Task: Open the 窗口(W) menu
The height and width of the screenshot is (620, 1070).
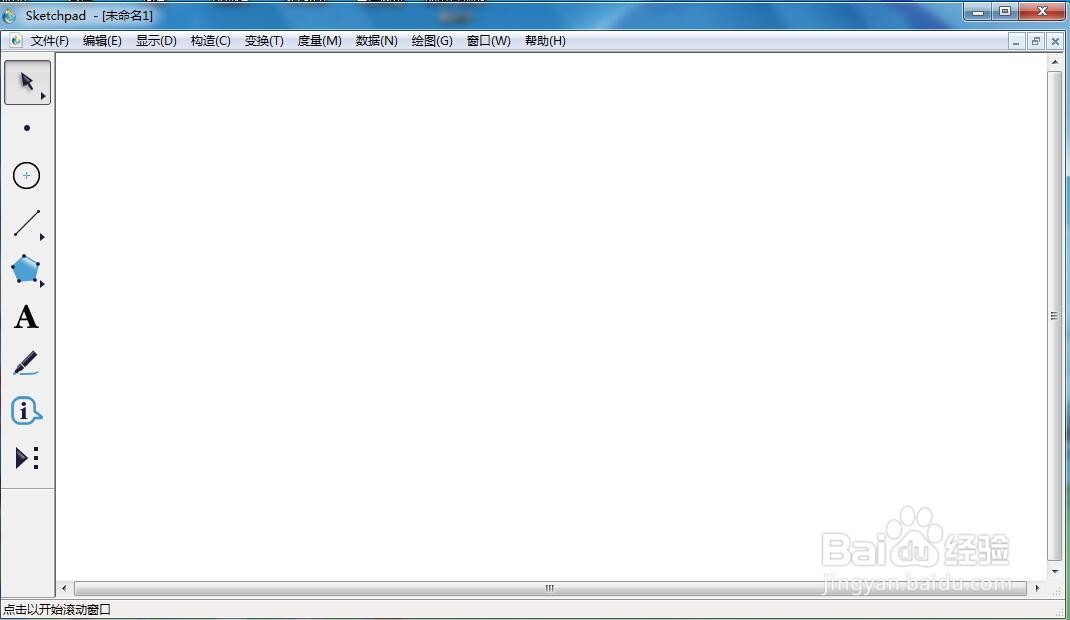Action: coord(489,41)
